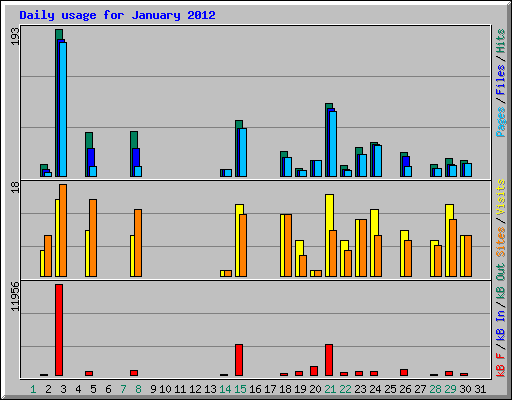Viewport: 512px width, 400px height.
Task: Select the red kB bar for day 15
Action: [x=239, y=360]
